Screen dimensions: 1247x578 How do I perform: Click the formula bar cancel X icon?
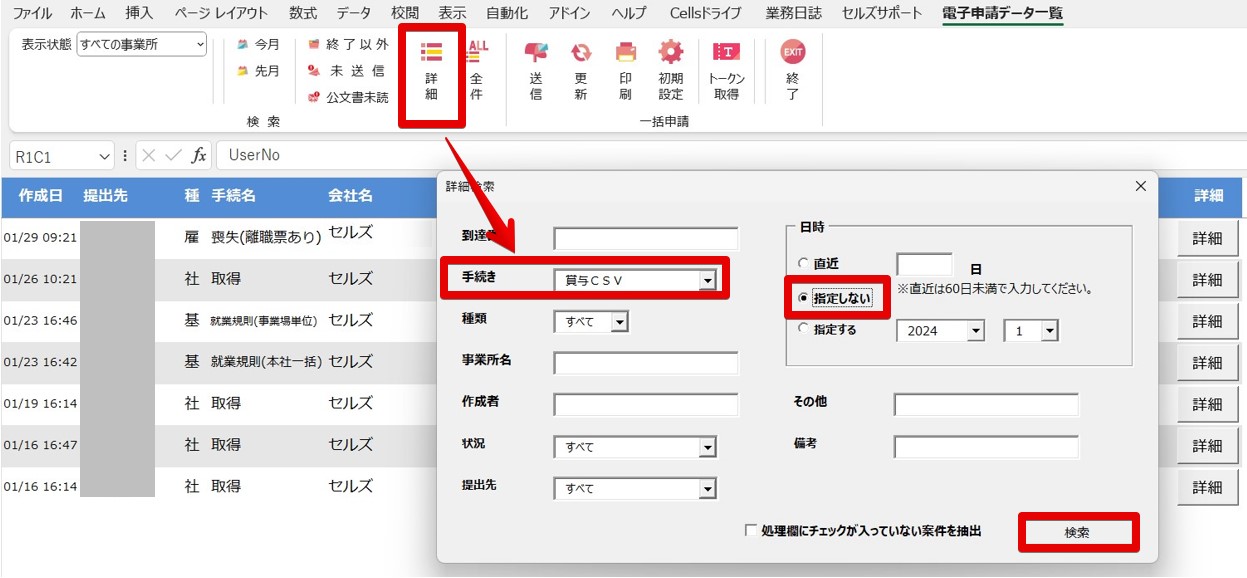(149, 155)
